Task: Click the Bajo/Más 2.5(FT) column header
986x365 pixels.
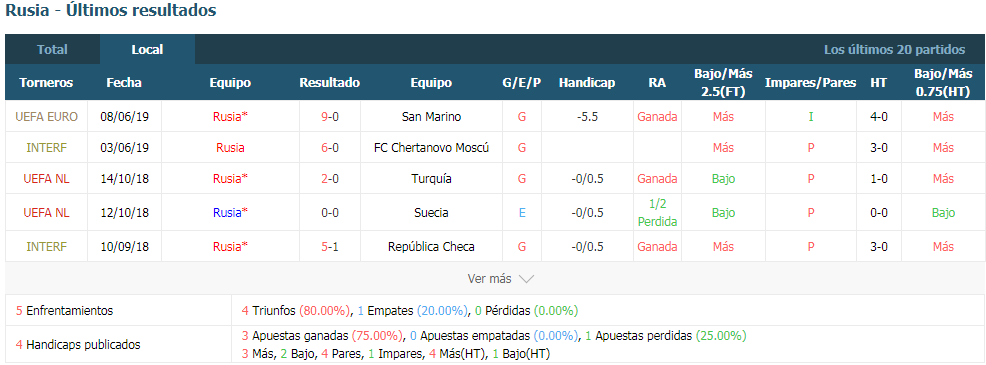Action: point(723,82)
